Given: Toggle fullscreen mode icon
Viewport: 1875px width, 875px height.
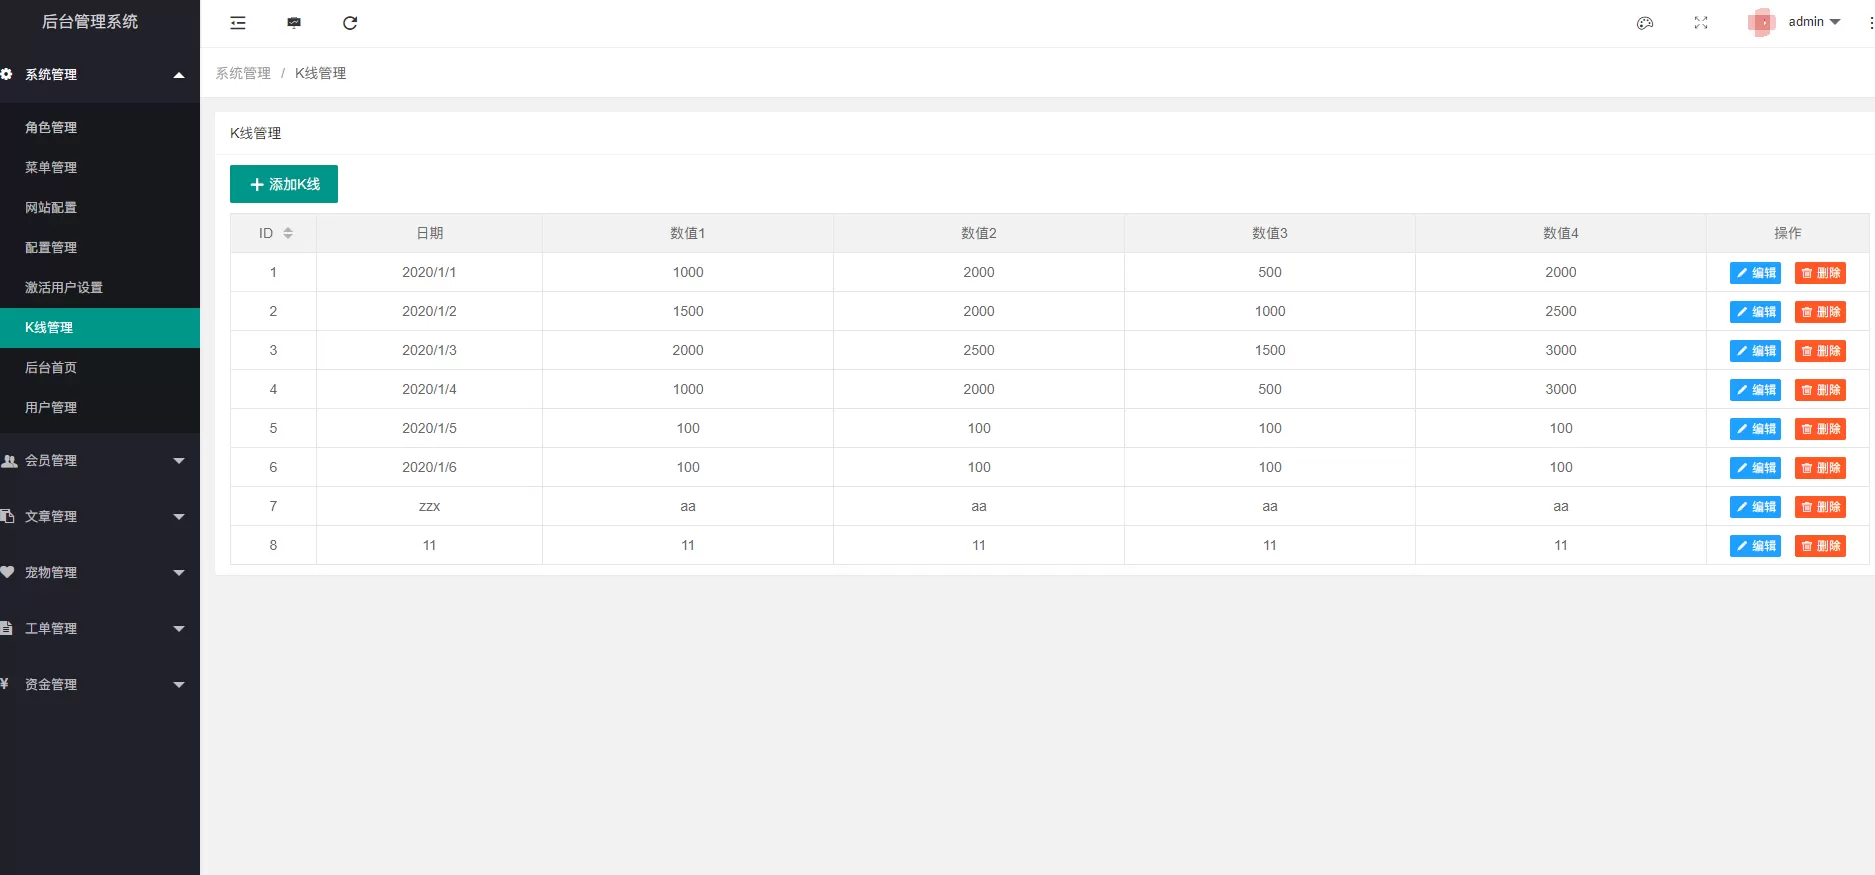Looking at the screenshot, I should (x=1701, y=23).
